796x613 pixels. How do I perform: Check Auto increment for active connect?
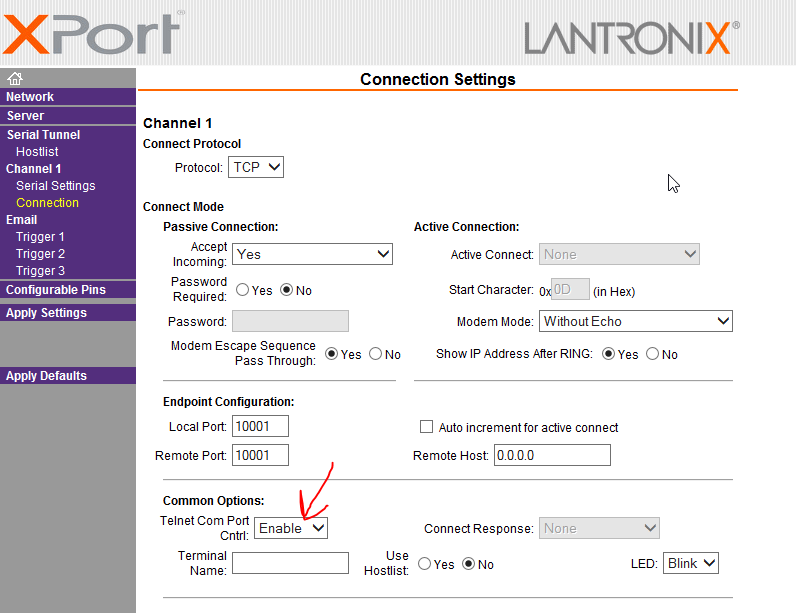click(426, 426)
